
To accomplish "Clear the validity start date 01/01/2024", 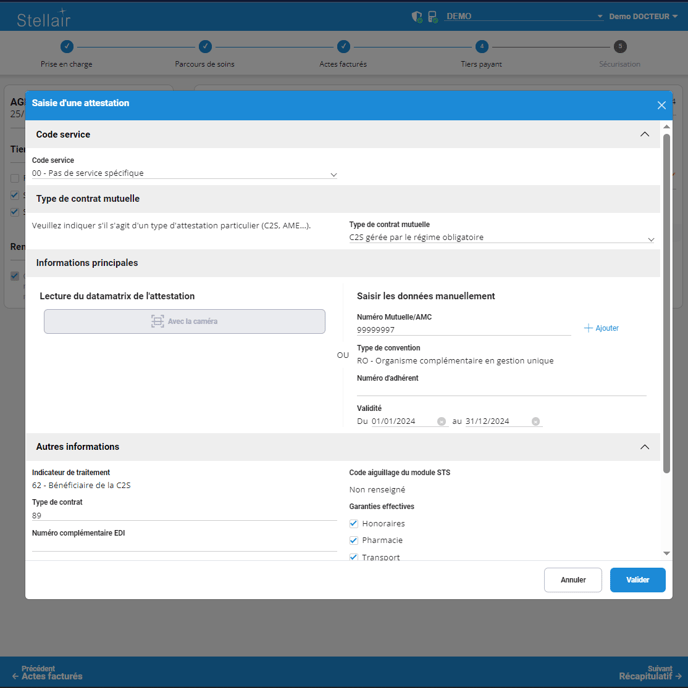I will (441, 422).
